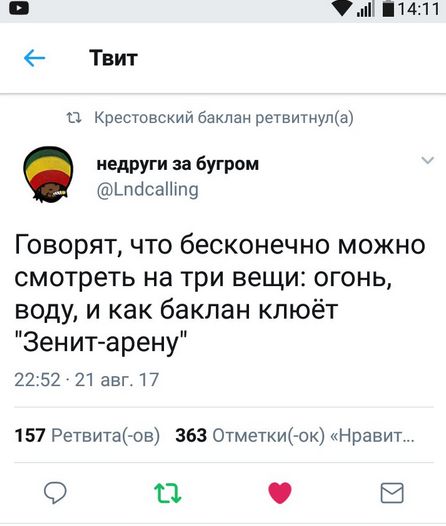This screenshot has width=446, height=526.
Task: View the 363 Отметки «Нравится» list
Action: pos(295,435)
